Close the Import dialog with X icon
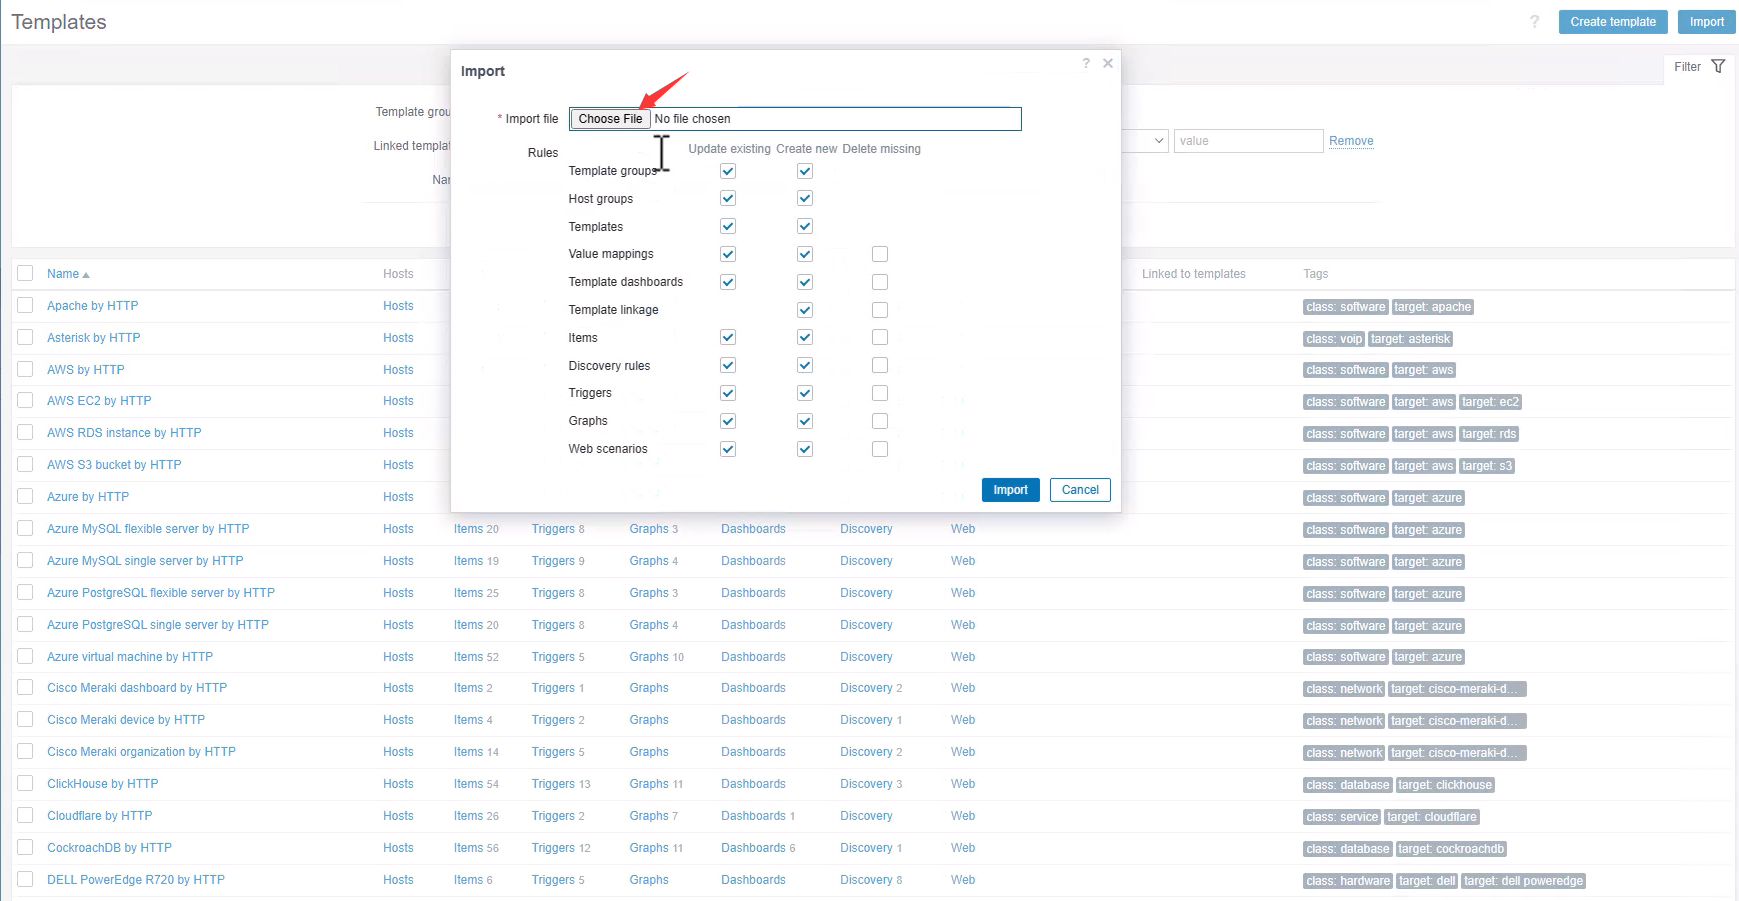 tap(1108, 63)
